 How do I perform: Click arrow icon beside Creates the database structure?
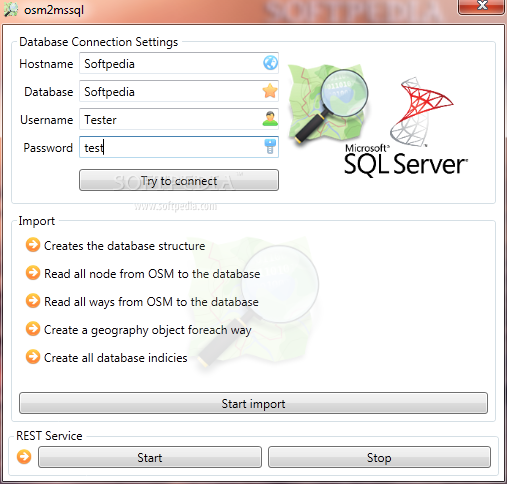[x=33, y=245]
